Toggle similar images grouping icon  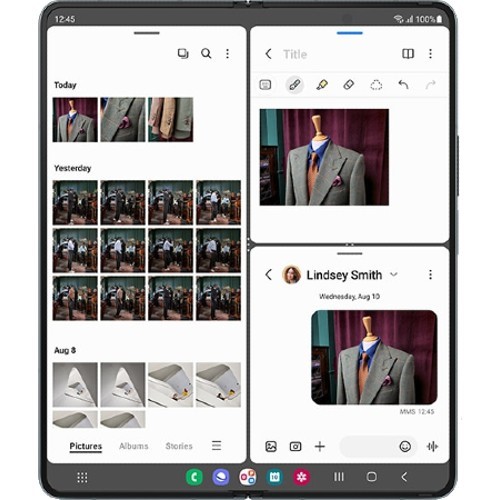(x=183, y=53)
